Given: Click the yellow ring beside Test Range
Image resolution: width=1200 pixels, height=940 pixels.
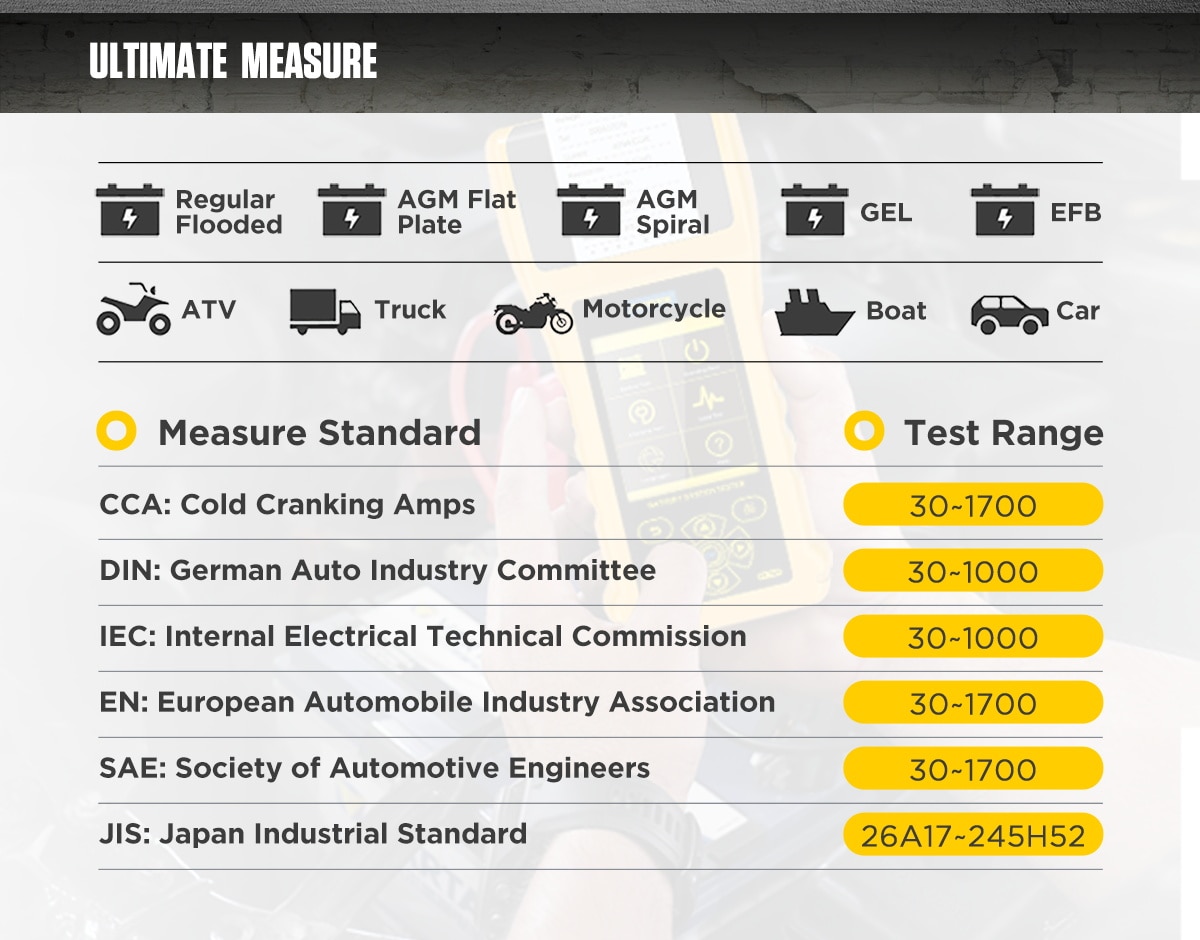Looking at the screenshot, I should coord(864,432).
